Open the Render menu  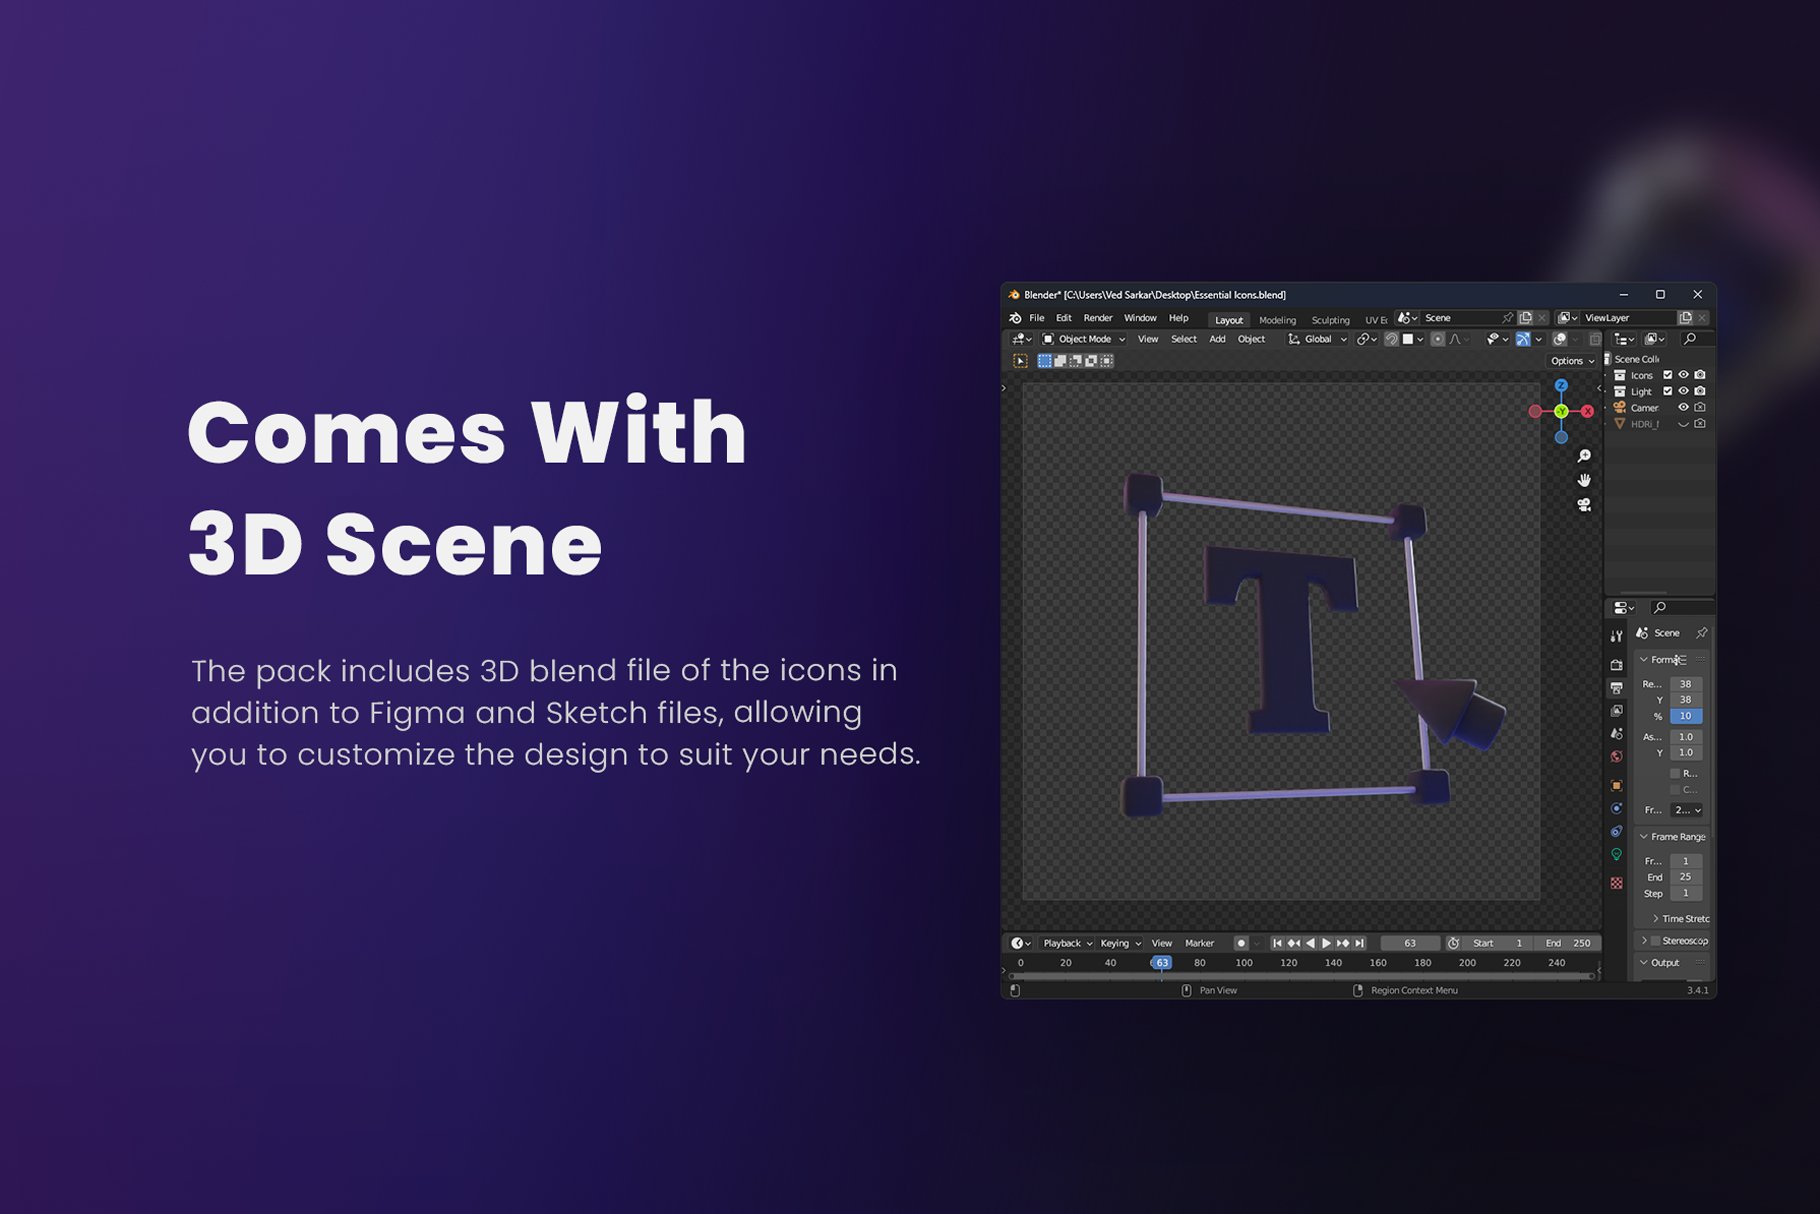(1098, 318)
